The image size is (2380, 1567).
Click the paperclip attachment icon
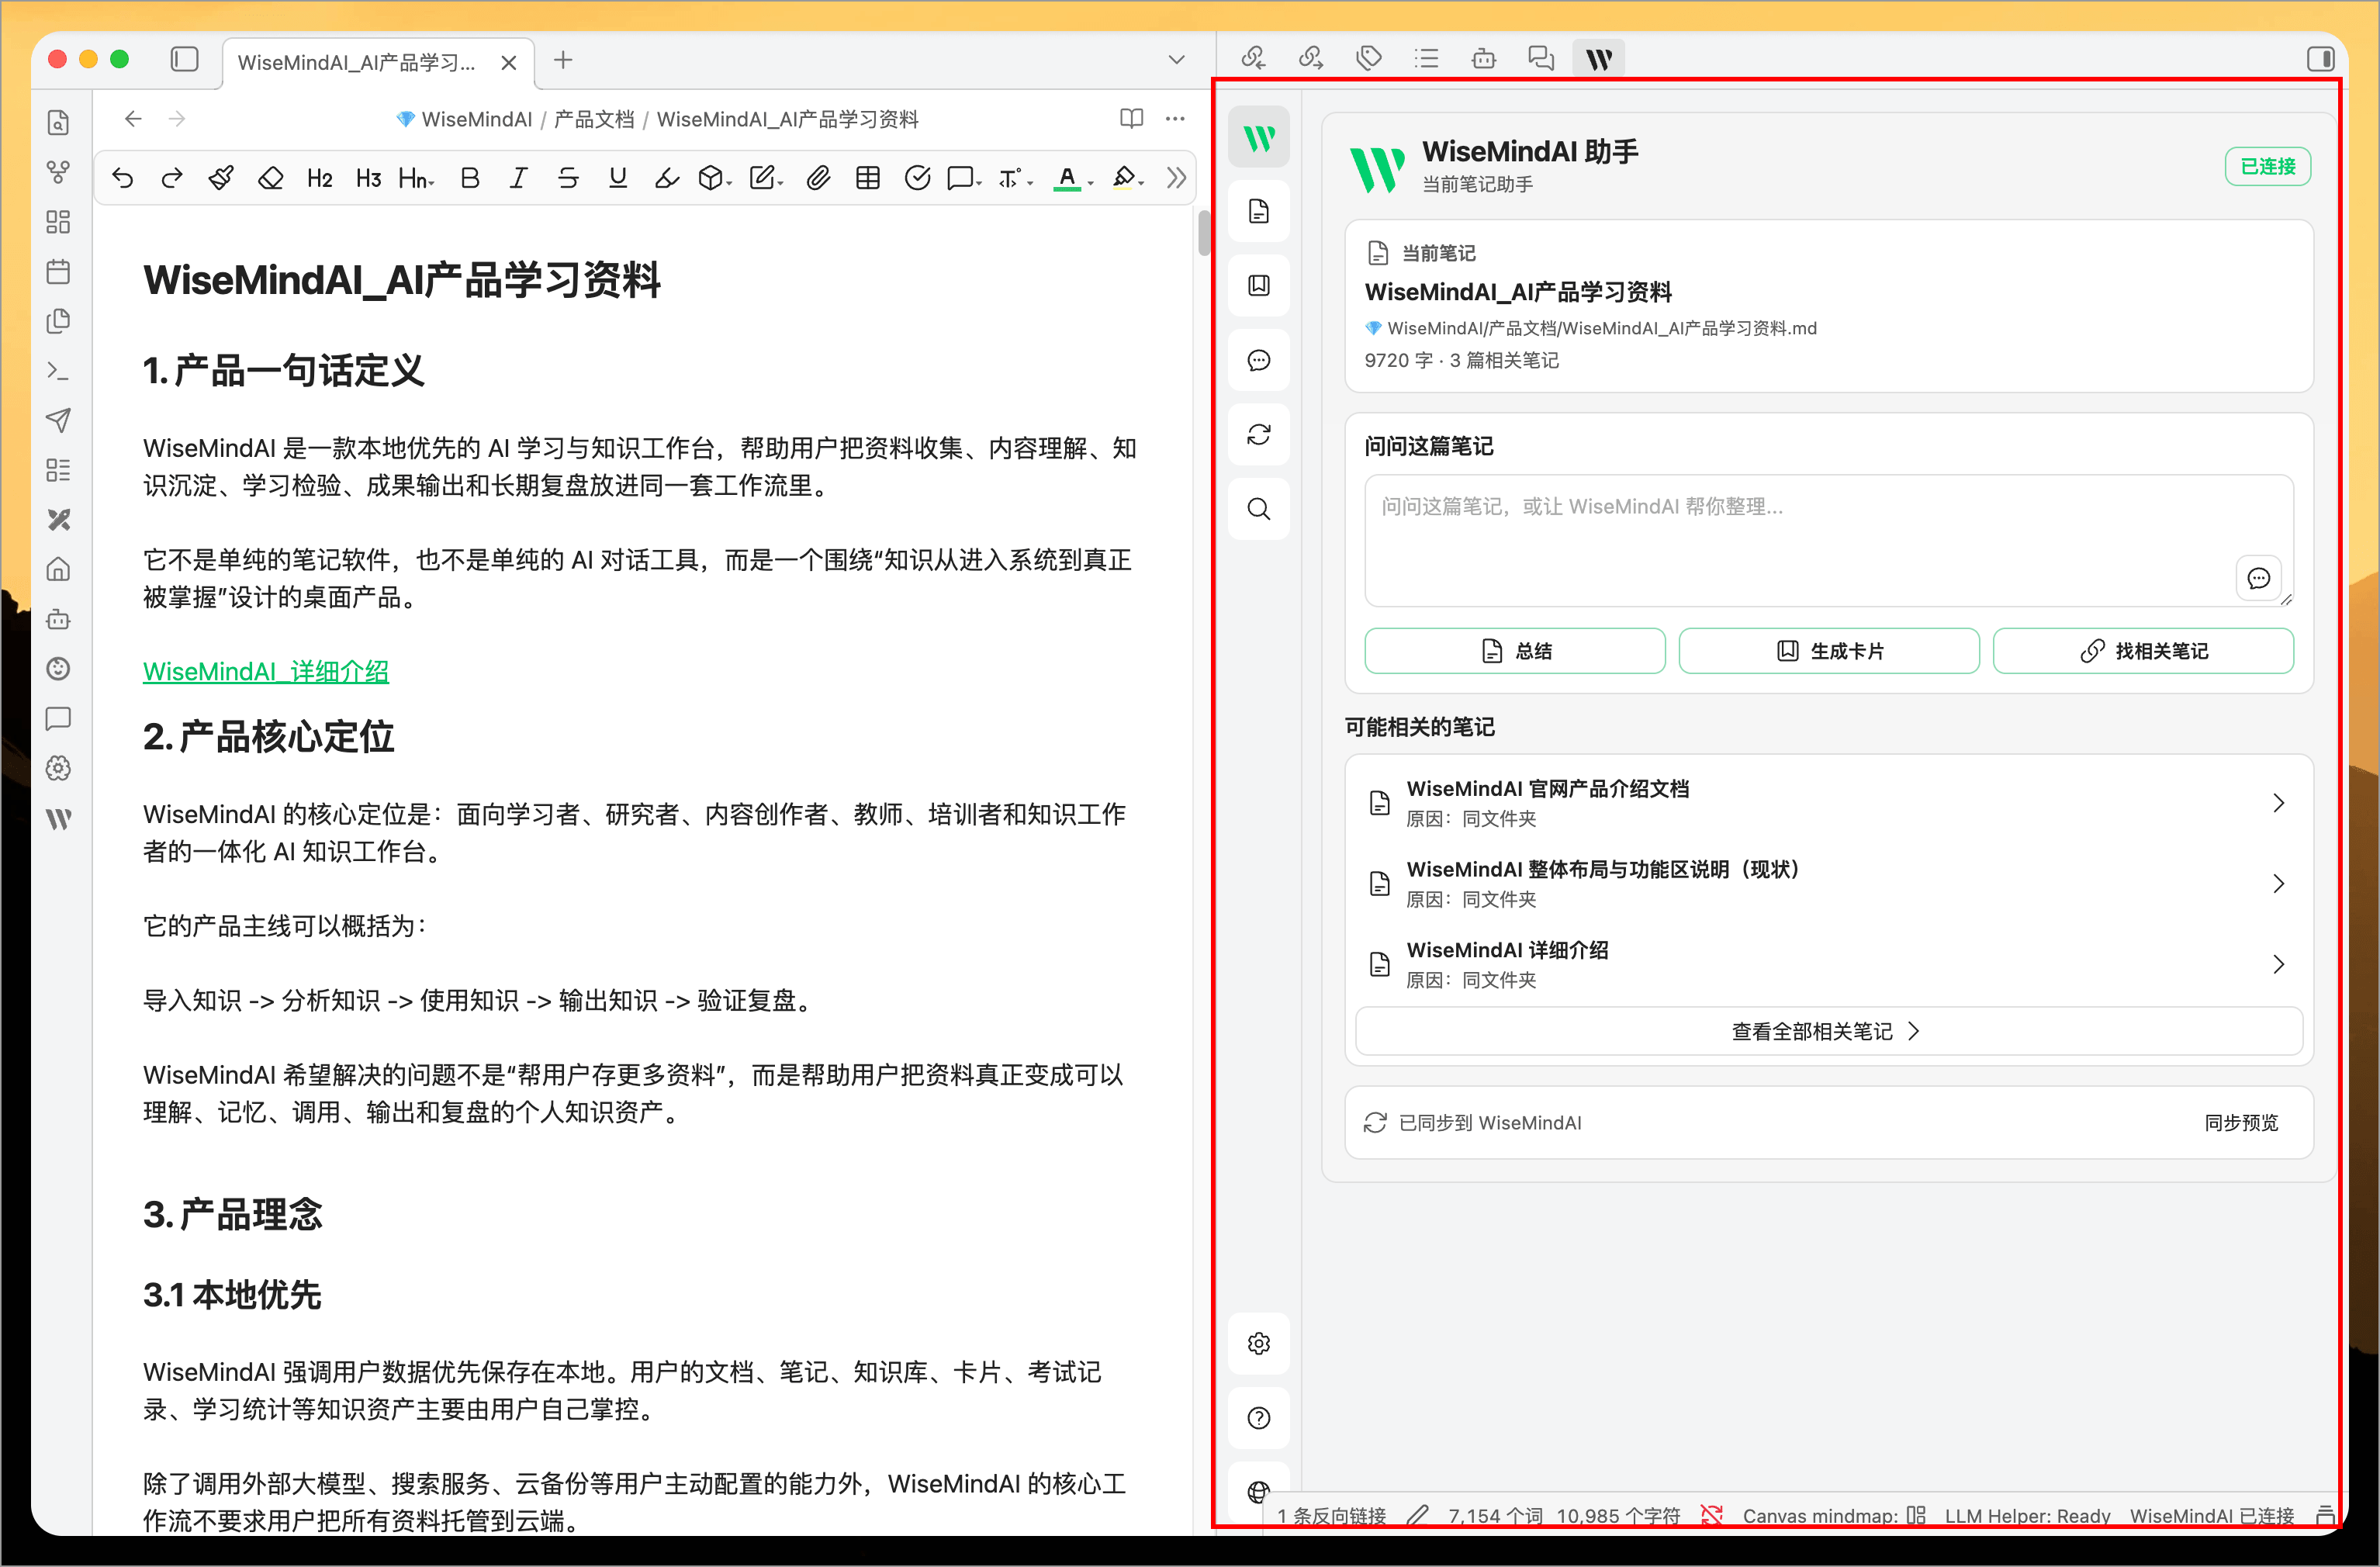point(818,178)
